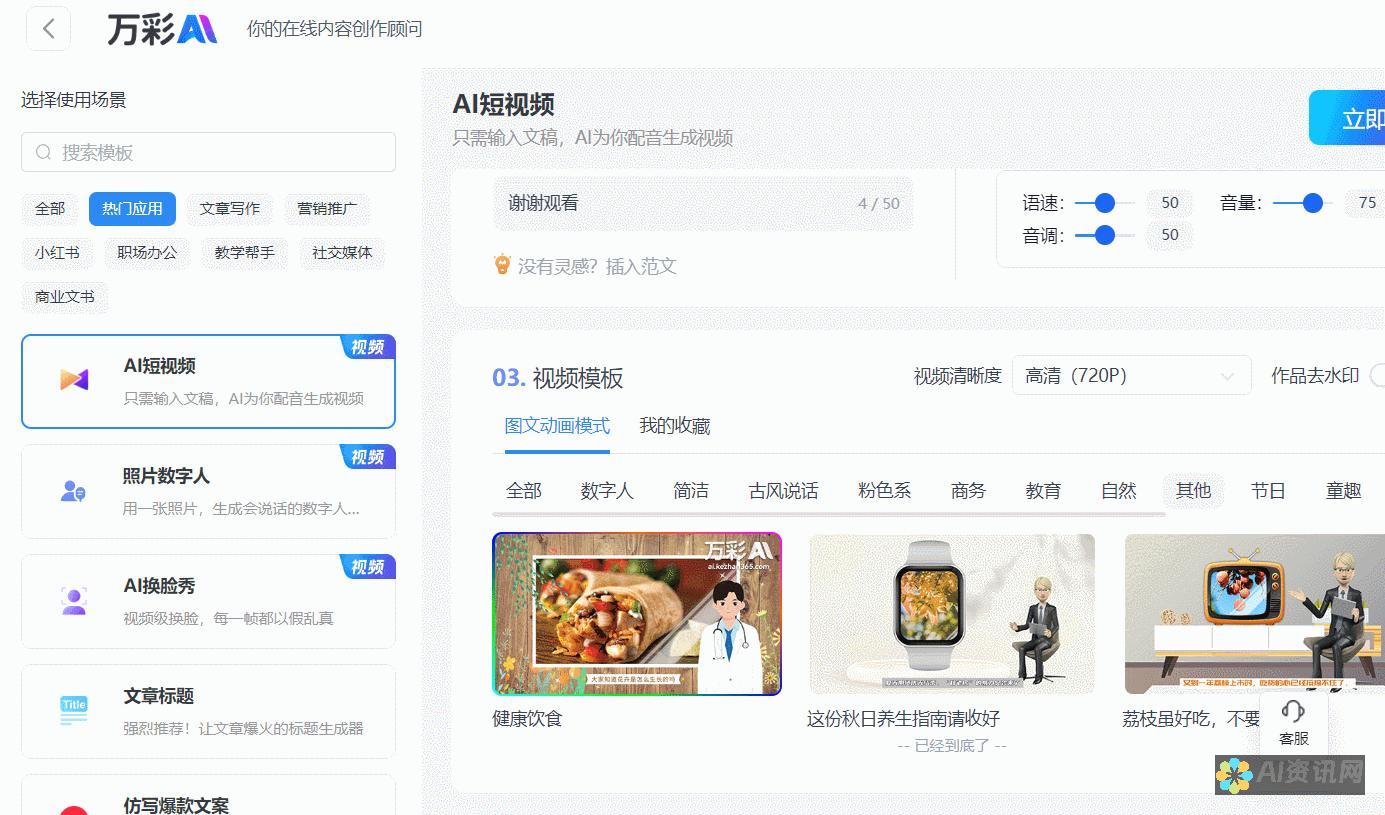This screenshot has width=1385, height=815.
Task: Choose the 其他 template category
Action: (x=1193, y=491)
